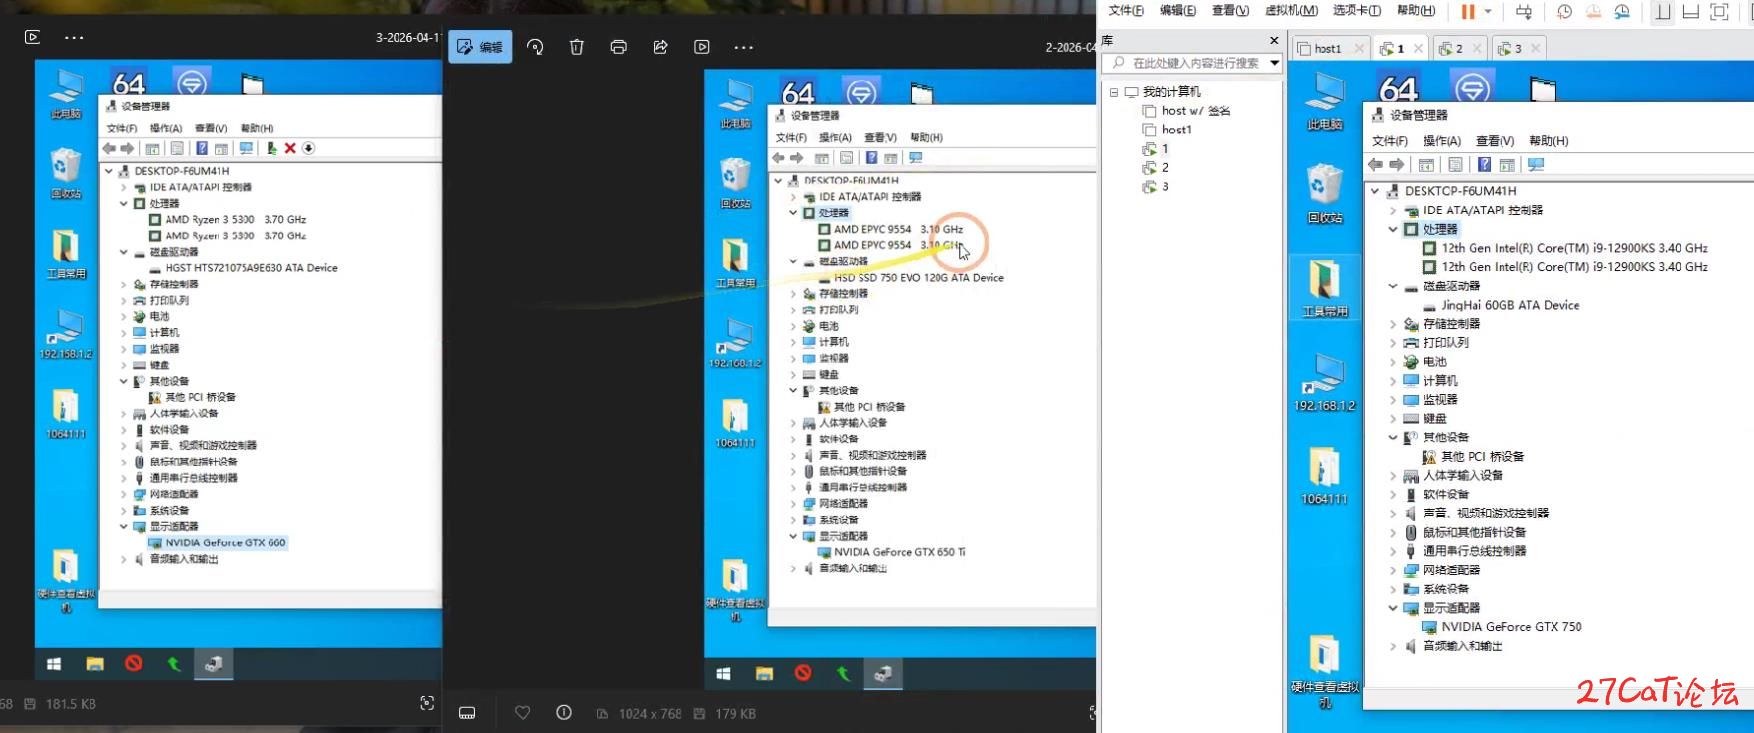Toggle the filmstrip view icon
The image size is (1754, 733).
click(467, 713)
